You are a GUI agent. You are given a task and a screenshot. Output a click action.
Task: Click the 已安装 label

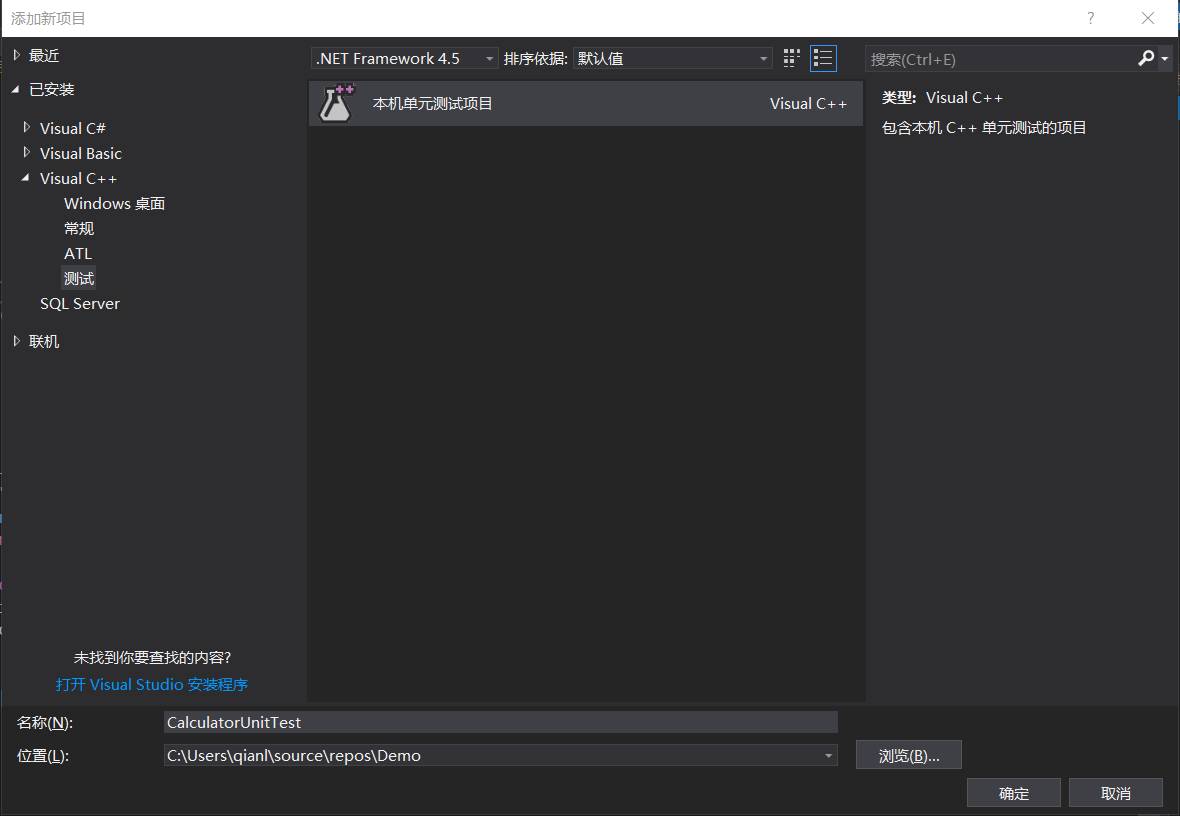click(51, 90)
